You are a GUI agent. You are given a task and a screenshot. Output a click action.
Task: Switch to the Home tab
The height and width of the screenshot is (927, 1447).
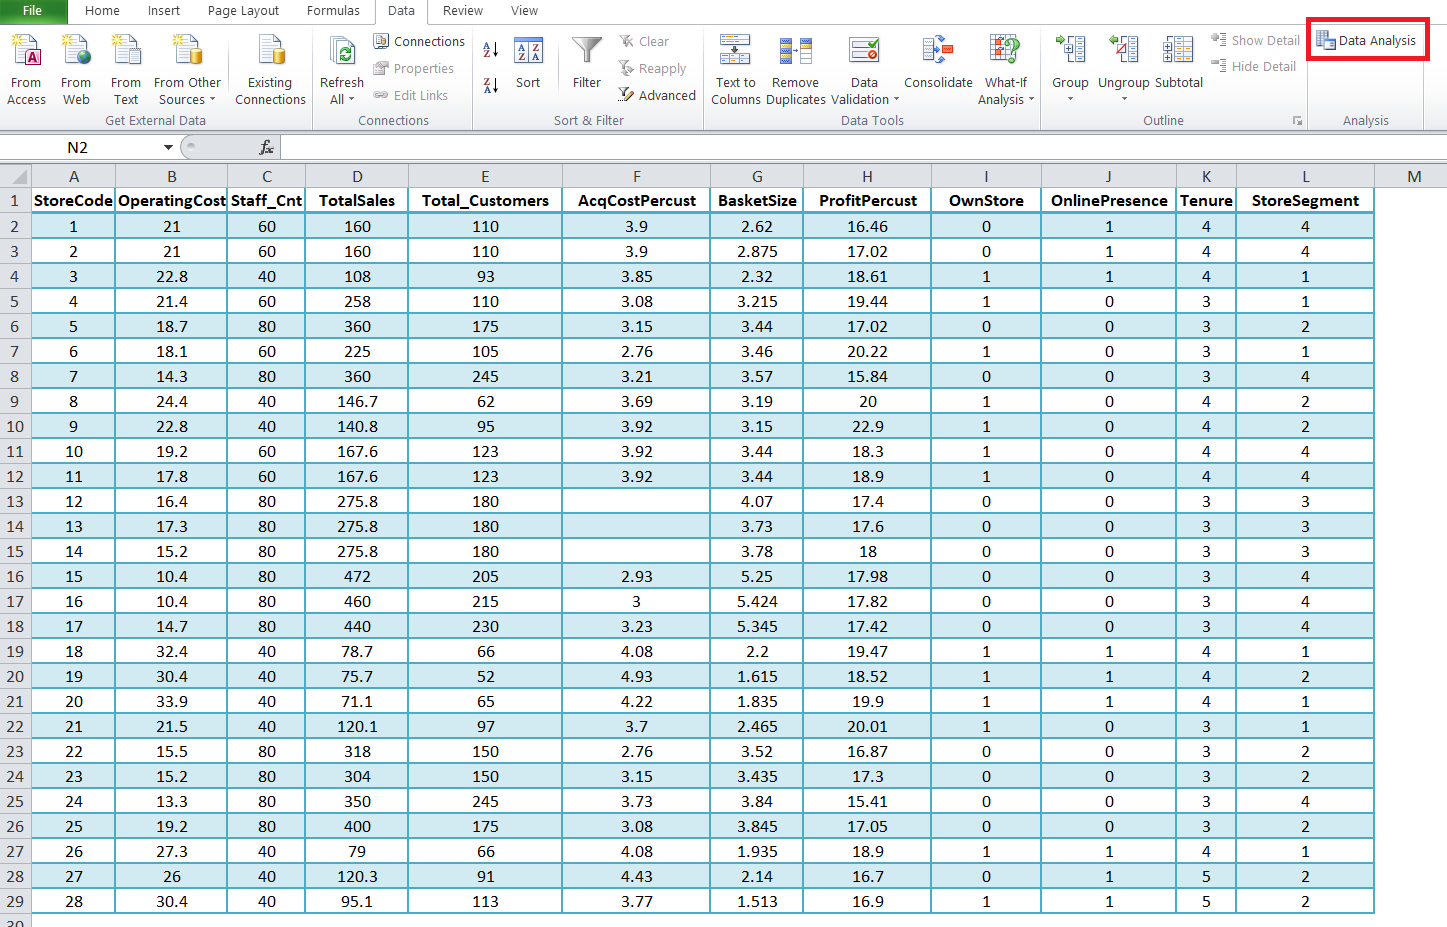click(102, 11)
